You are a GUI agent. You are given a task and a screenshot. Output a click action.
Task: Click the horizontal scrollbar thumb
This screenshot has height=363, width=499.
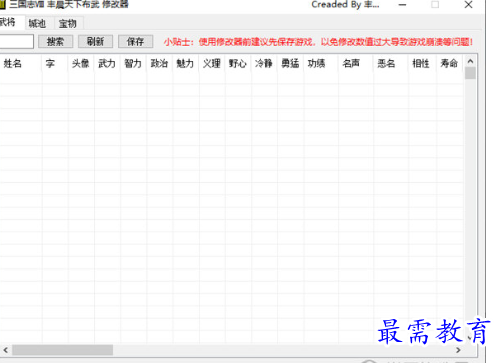click(63, 350)
